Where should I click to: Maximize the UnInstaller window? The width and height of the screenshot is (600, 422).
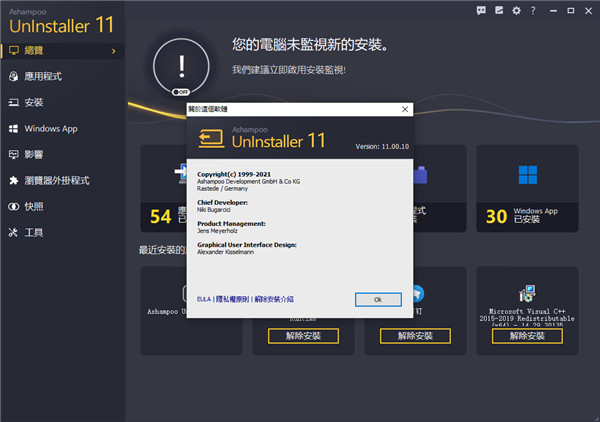pos(571,11)
